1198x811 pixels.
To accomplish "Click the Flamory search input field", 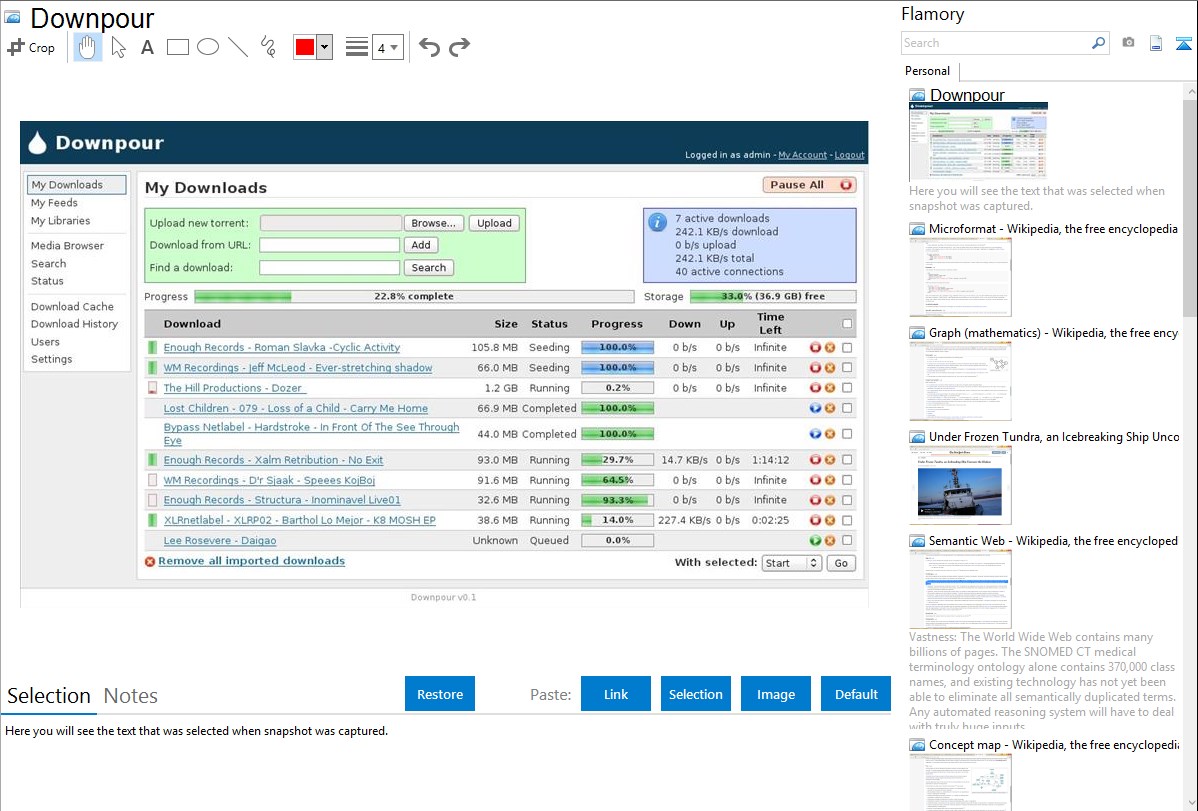I will coord(996,43).
